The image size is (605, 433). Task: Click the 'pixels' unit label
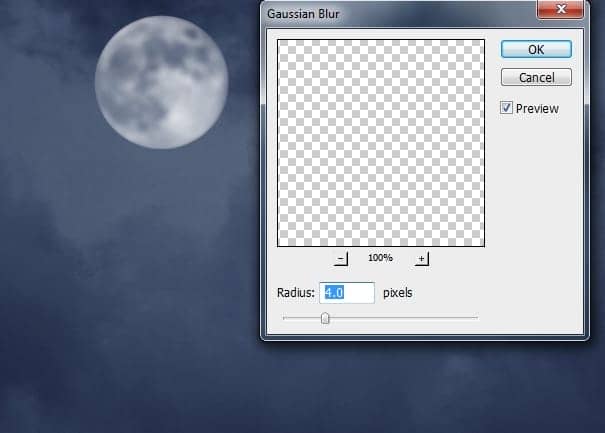[397, 293]
